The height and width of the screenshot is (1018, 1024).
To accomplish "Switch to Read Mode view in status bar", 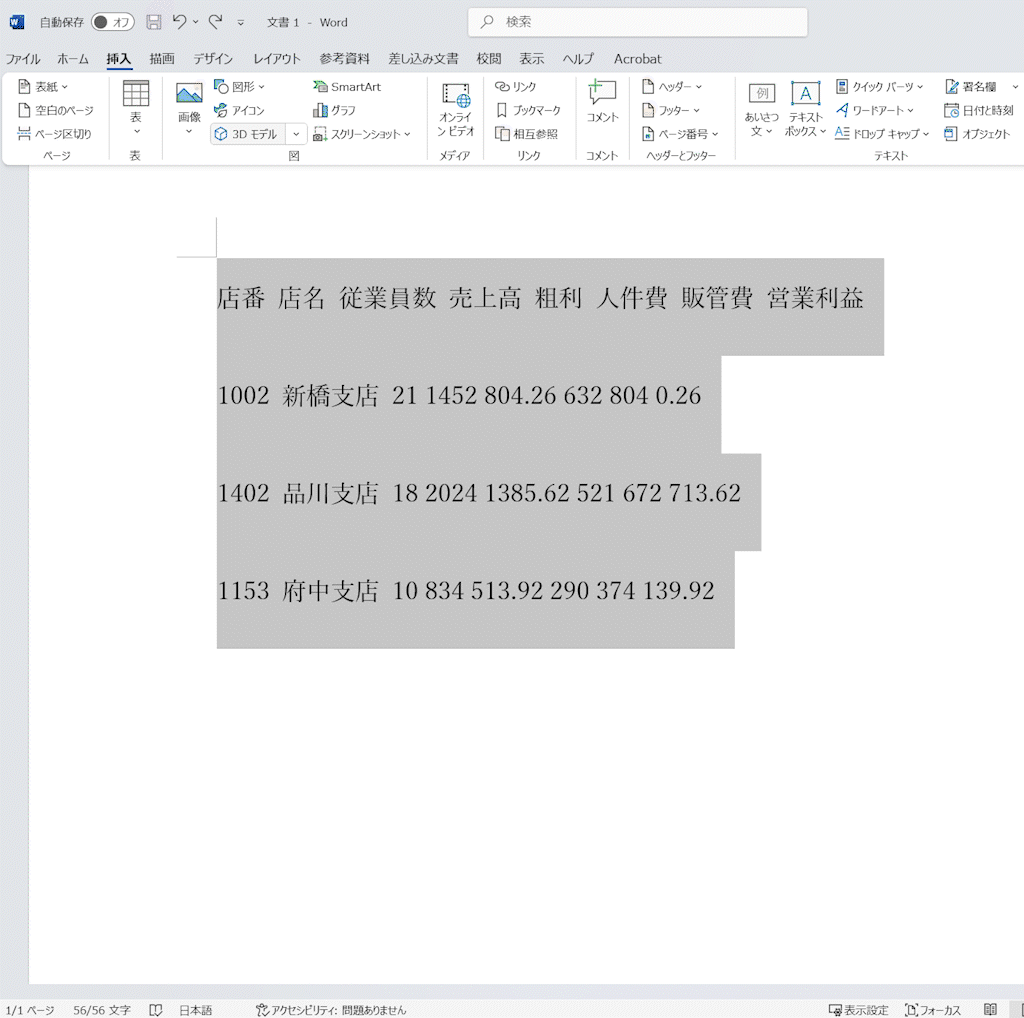I will [x=990, y=1010].
